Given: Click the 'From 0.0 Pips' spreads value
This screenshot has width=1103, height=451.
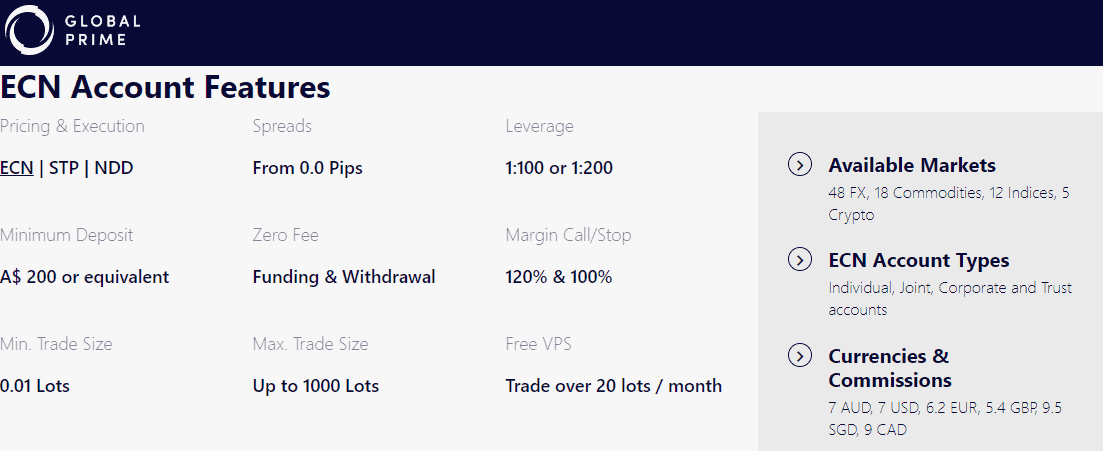Looking at the screenshot, I should click(x=308, y=168).
